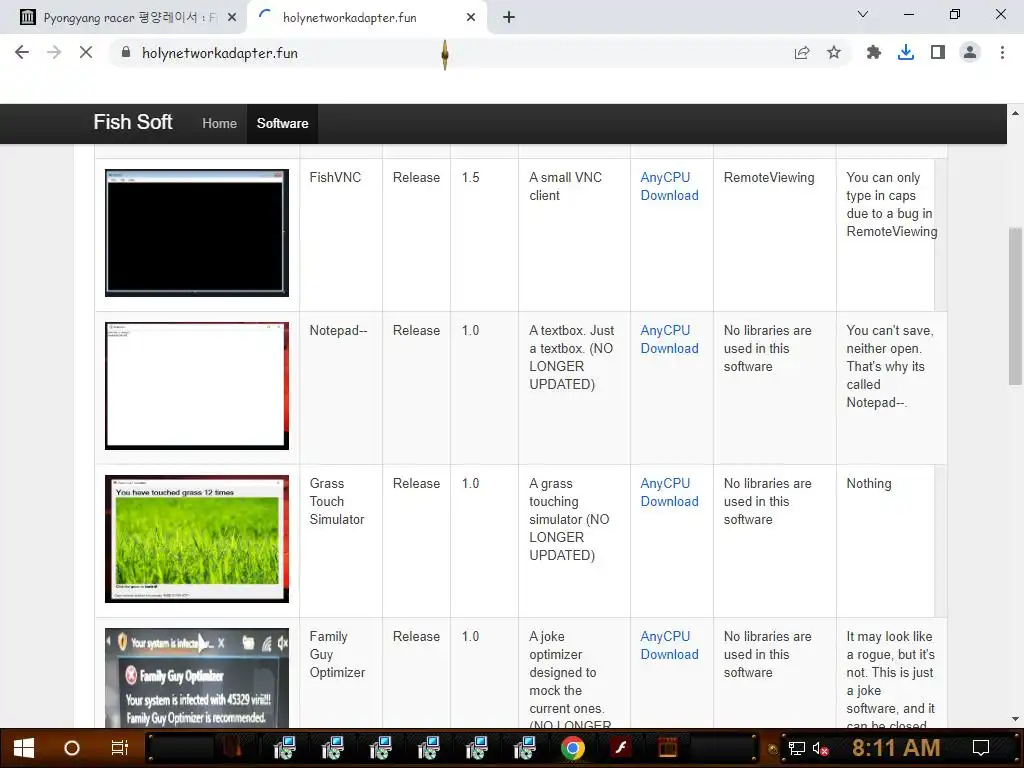Open the tab search chevron
Image resolution: width=1024 pixels, height=768 pixels.
(x=863, y=14)
